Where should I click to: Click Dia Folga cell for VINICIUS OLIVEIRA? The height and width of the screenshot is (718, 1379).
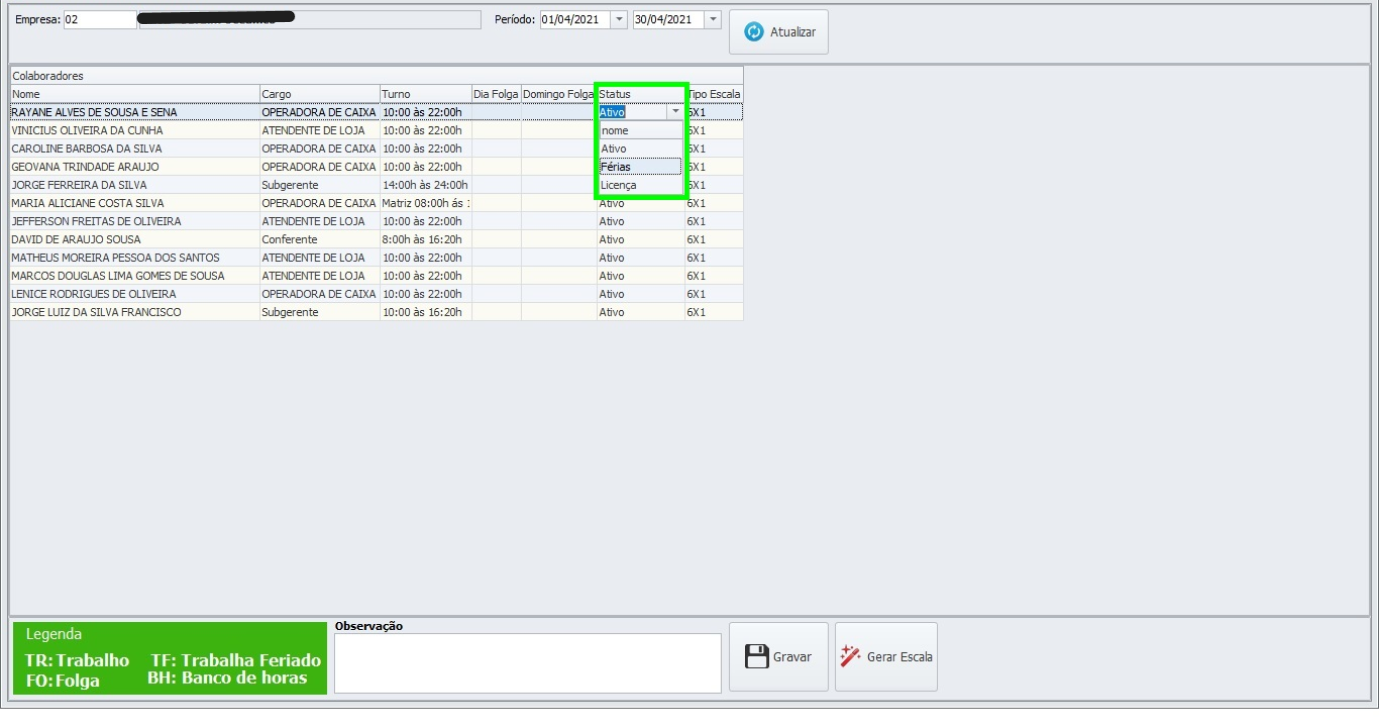pos(496,131)
